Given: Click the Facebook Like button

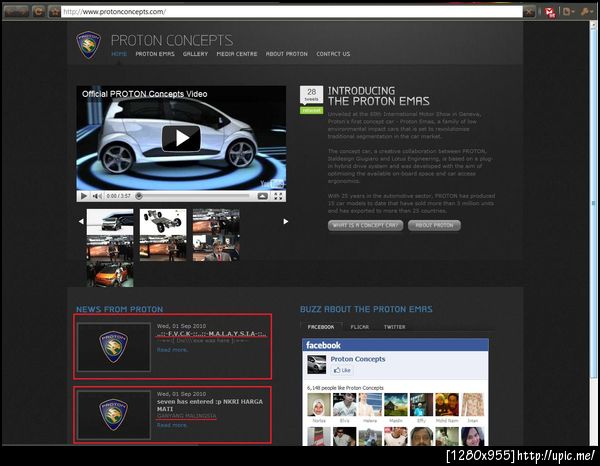Looking at the screenshot, I should coord(342,370).
